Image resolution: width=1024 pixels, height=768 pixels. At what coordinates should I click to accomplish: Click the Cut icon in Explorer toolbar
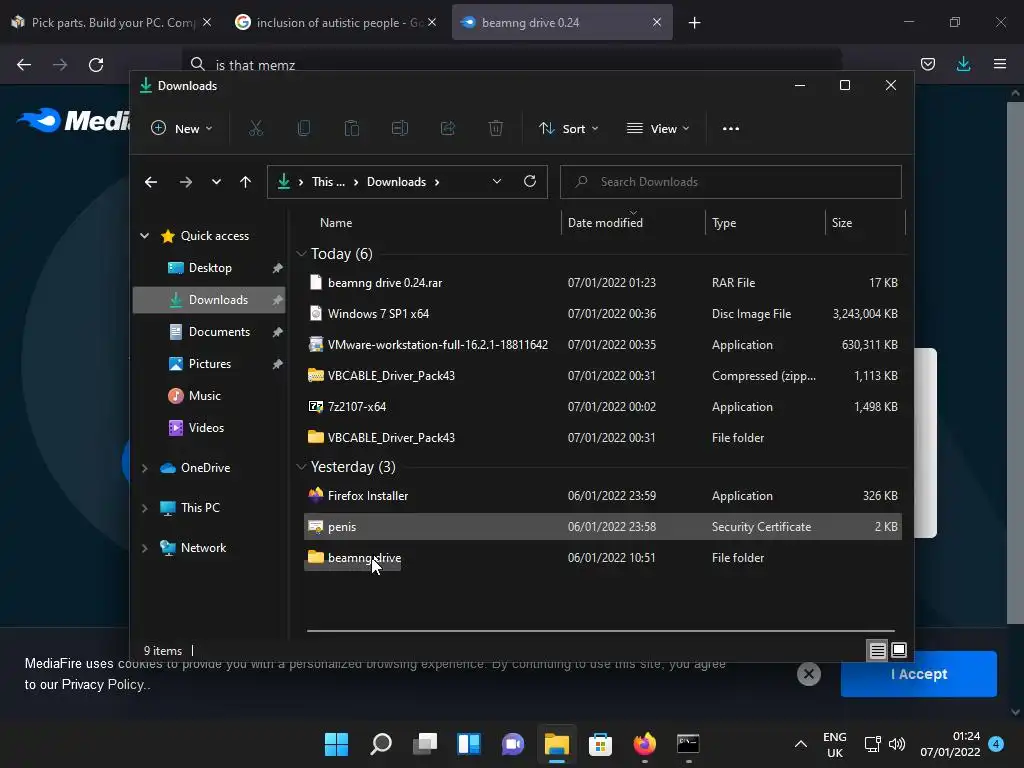coord(255,129)
